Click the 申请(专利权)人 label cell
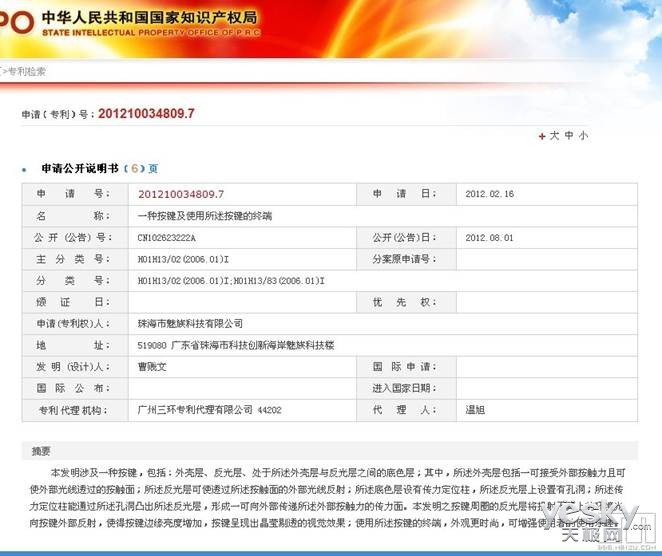The width and height of the screenshot is (662, 556). coord(75,324)
